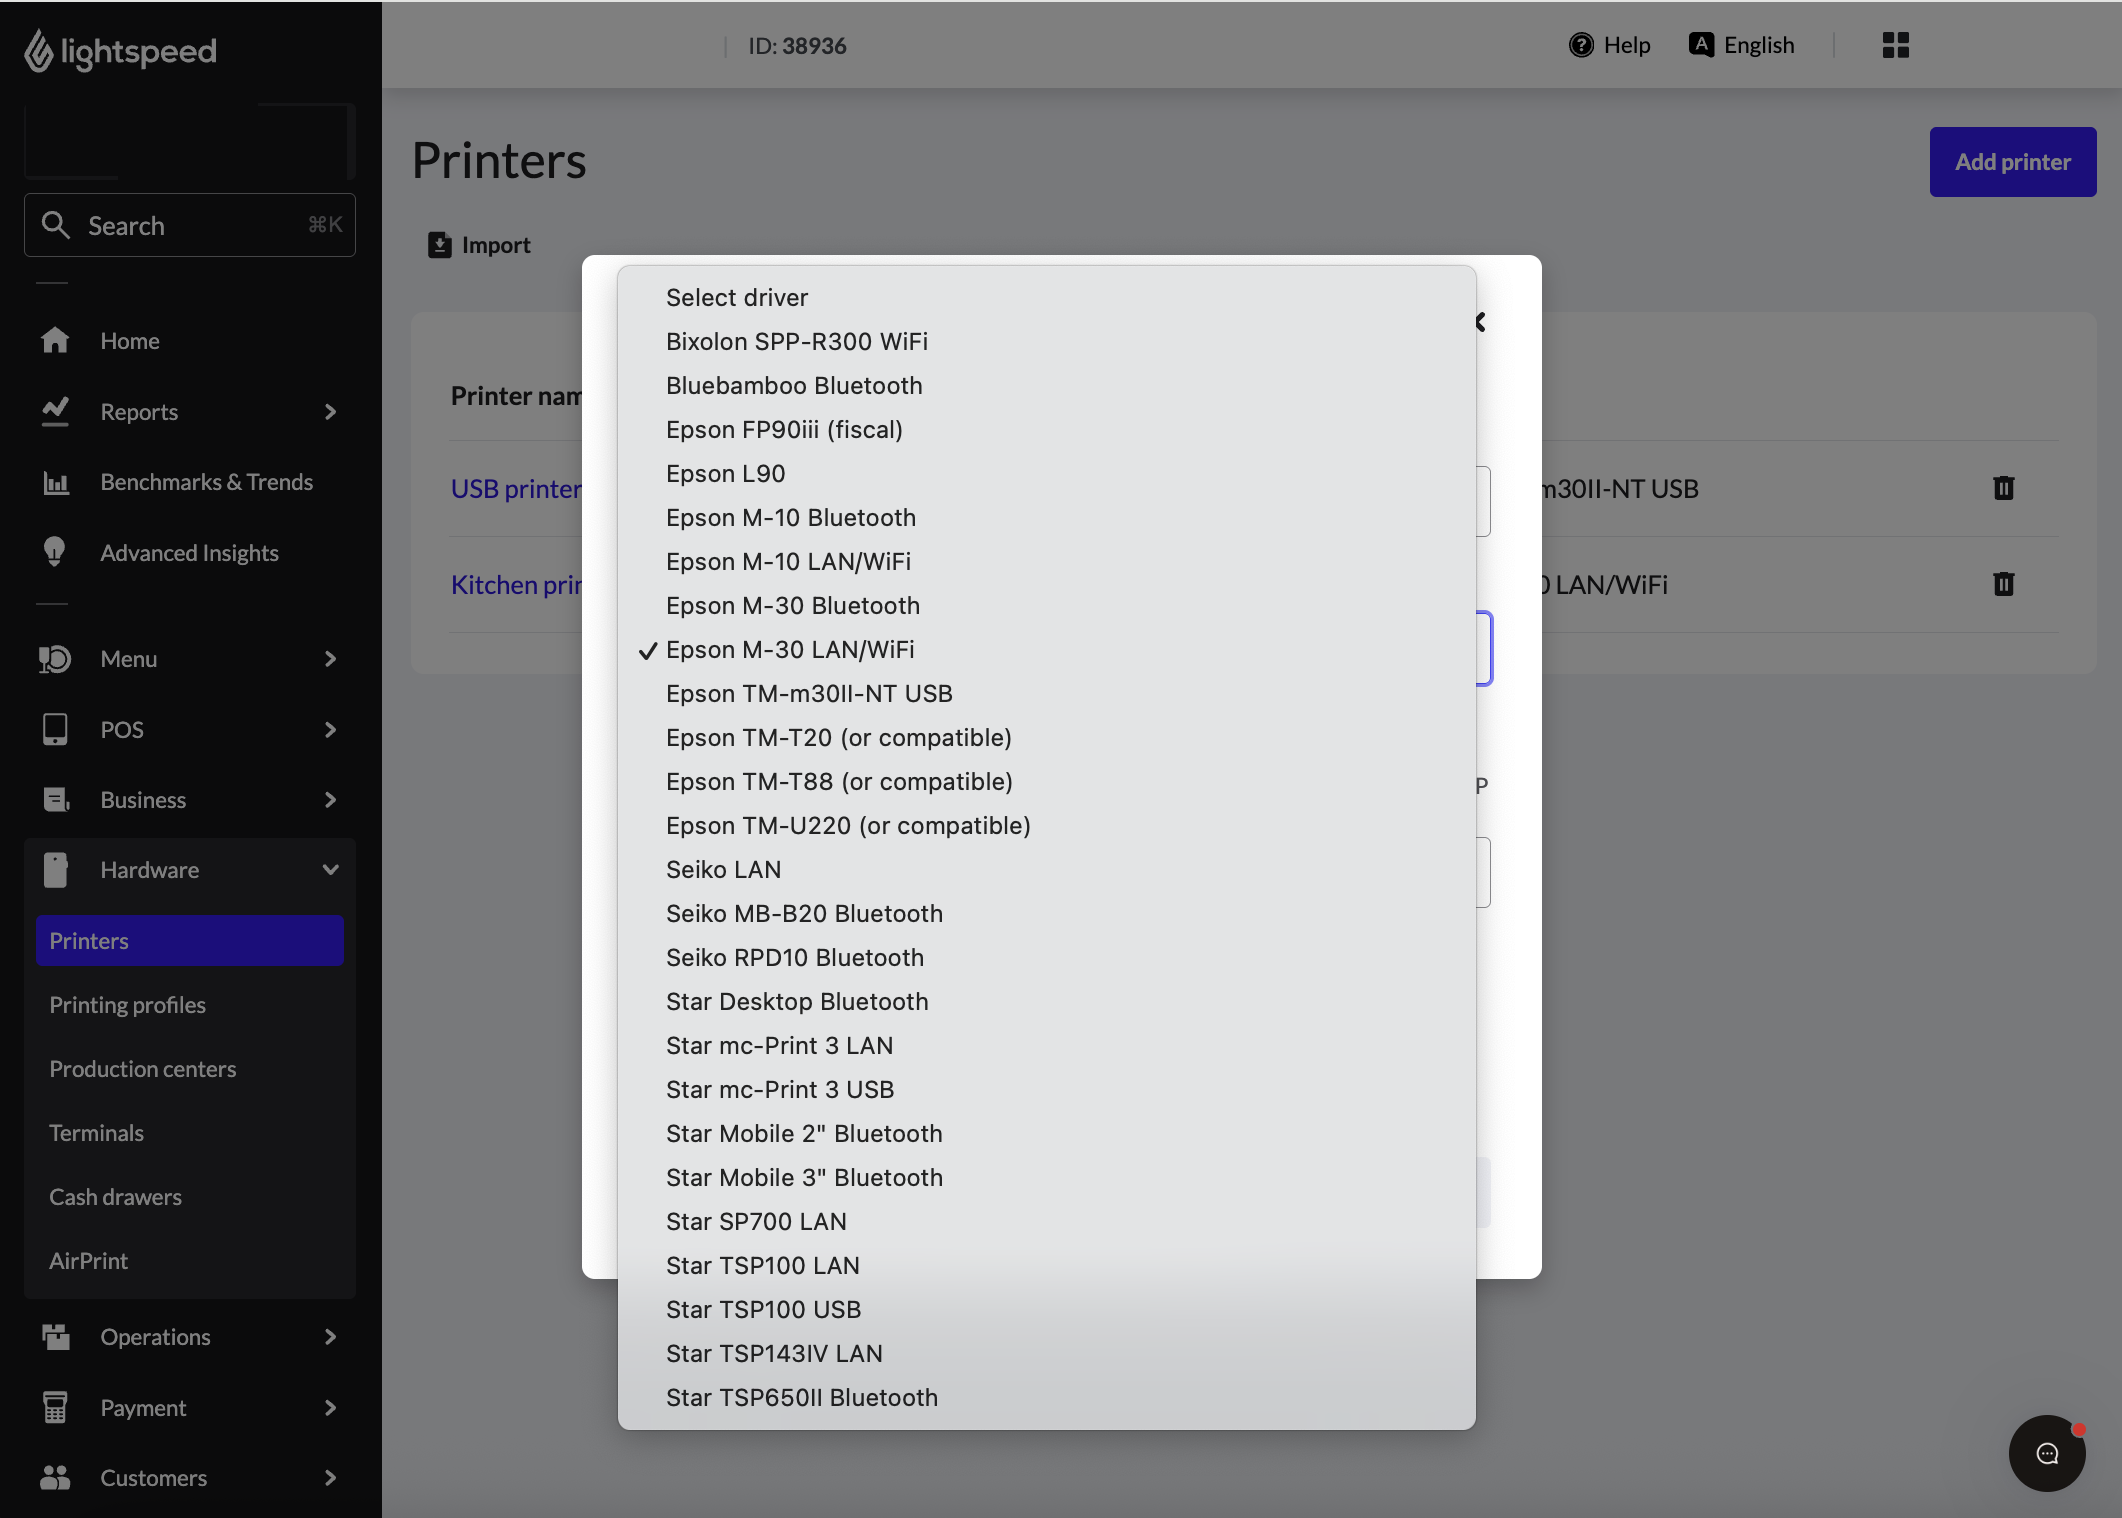Image resolution: width=2122 pixels, height=1518 pixels.
Task: Select Star TSP100 LAN from driver list
Action: click(762, 1266)
